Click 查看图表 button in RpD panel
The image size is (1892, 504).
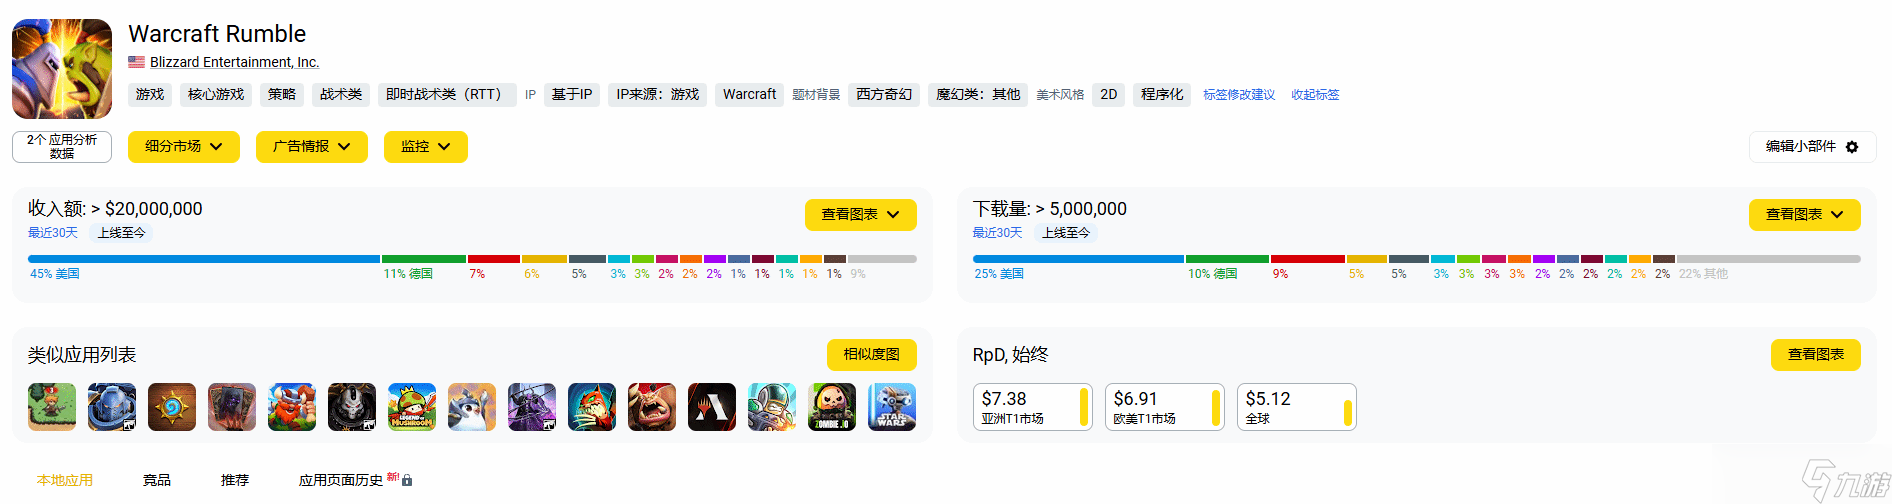[x=1816, y=354]
